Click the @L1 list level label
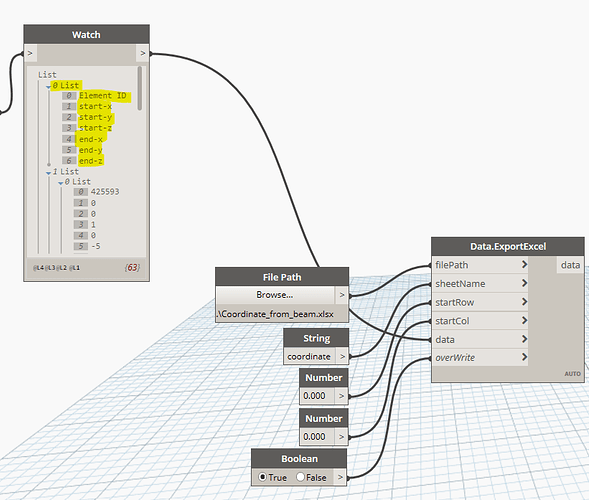This screenshot has width=589, height=500. tap(74, 268)
